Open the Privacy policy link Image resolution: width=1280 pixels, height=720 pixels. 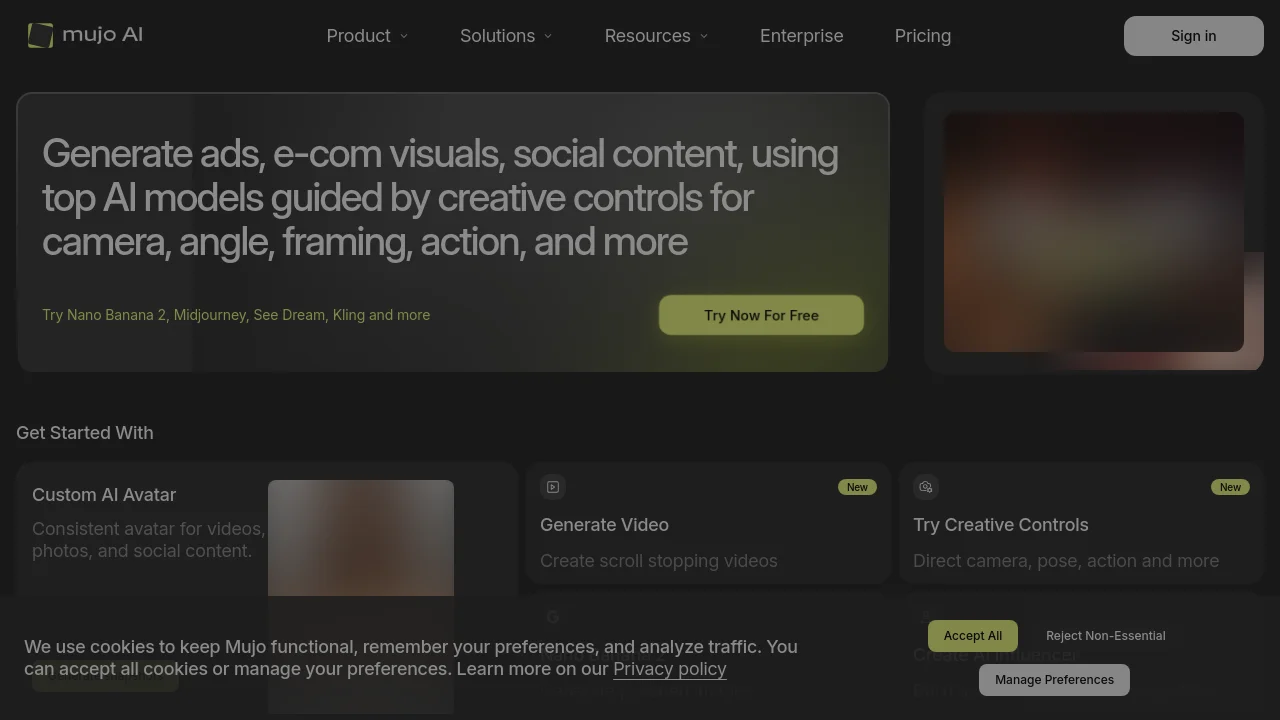tap(670, 669)
